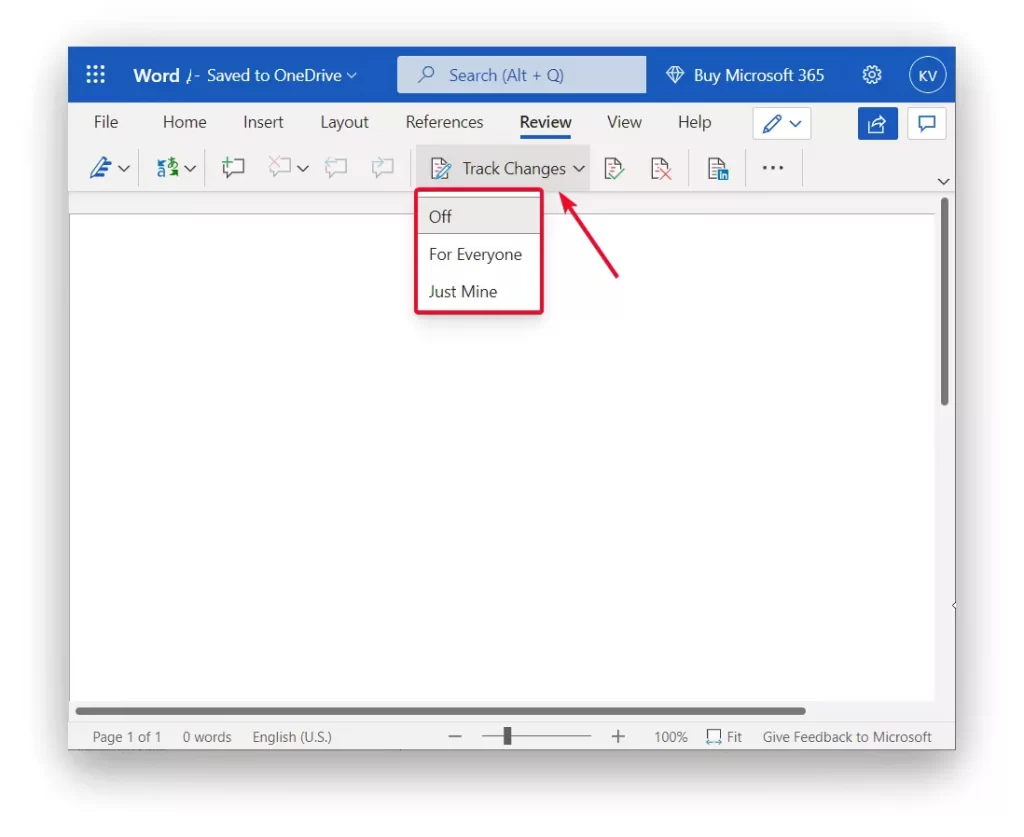
Task: Click the KV account avatar
Action: pyautogui.click(x=927, y=75)
